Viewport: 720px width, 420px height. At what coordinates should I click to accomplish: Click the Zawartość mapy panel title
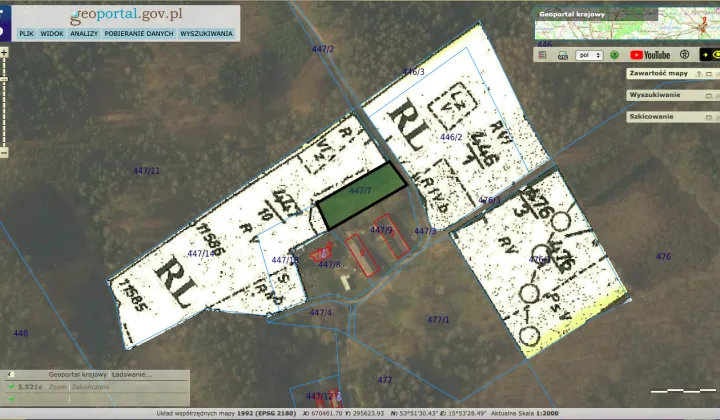658,73
